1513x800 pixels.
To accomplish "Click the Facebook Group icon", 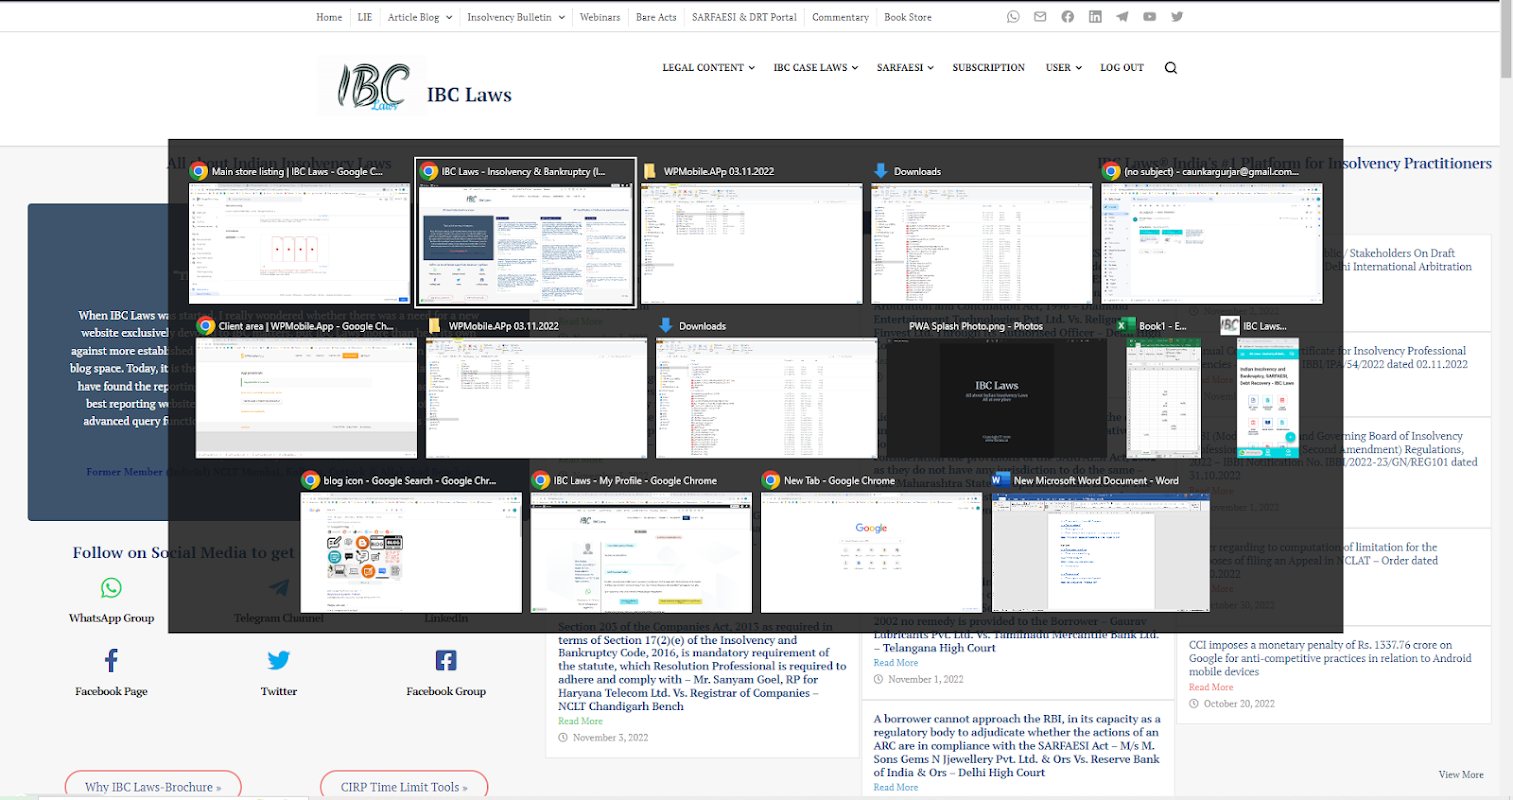I will coord(446,660).
